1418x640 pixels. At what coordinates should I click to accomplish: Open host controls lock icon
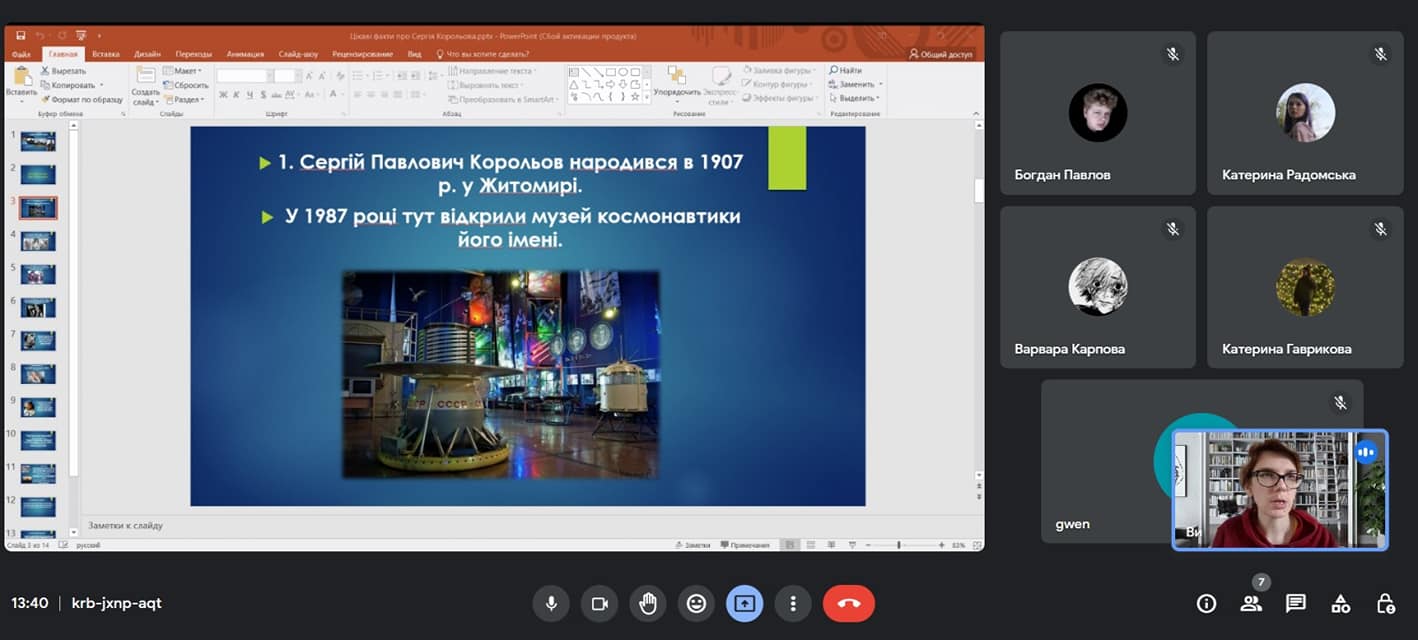point(1385,603)
